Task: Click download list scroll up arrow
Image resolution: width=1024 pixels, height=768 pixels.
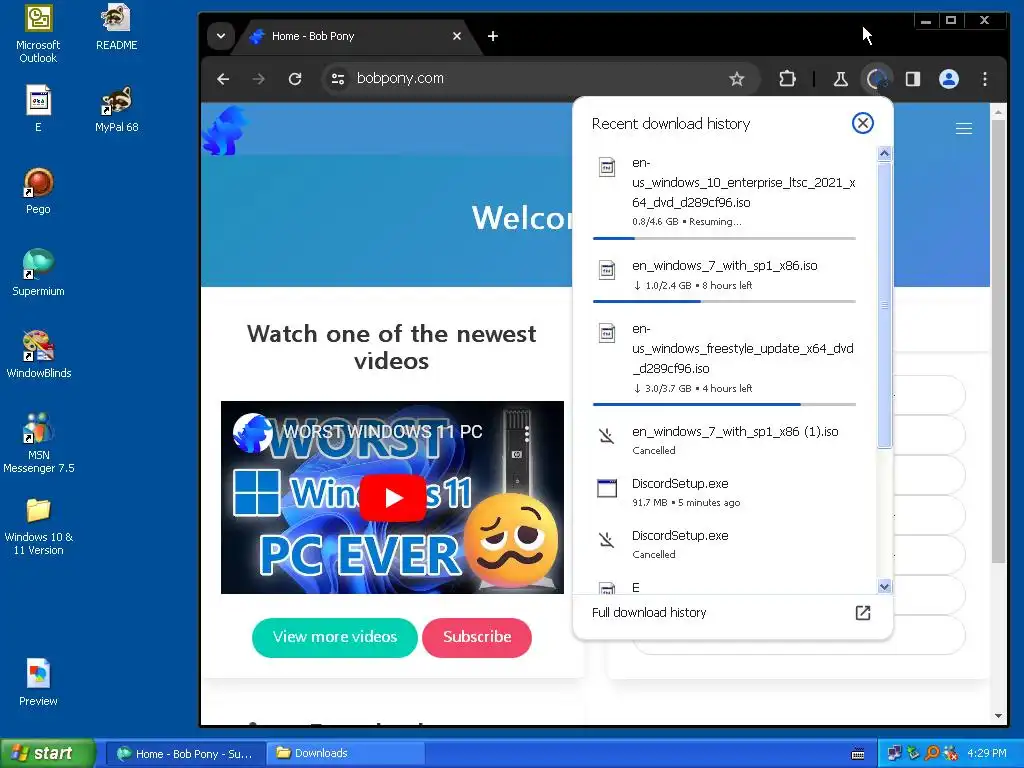Action: point(884,153)
